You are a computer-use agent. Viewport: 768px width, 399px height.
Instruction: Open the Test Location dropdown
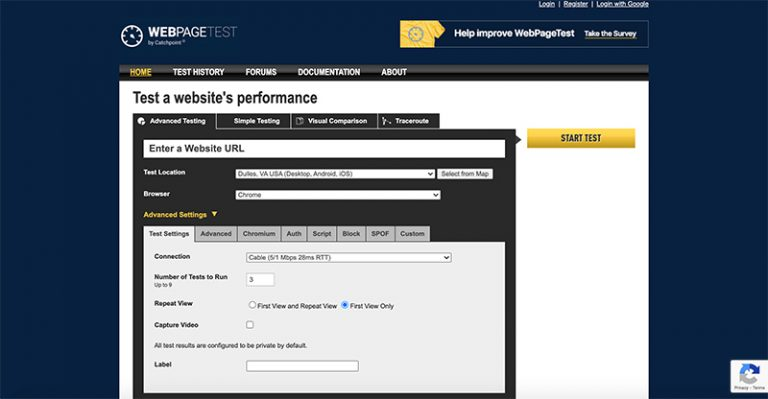pos(335,174)
